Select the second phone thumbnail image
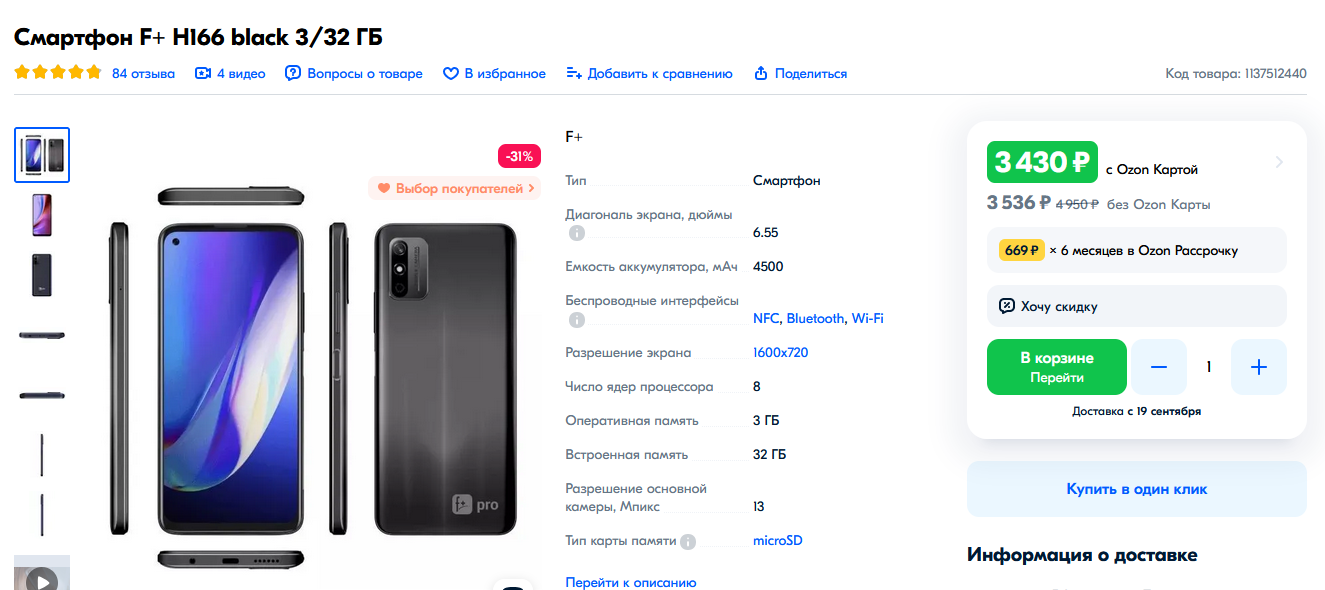1325x590 pixels. pyautogui.click(x=42, y=215)
